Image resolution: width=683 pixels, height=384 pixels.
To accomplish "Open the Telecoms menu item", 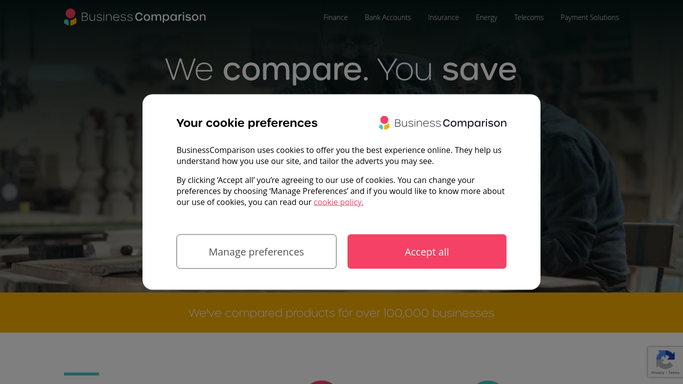I will [x=528, y=17].
